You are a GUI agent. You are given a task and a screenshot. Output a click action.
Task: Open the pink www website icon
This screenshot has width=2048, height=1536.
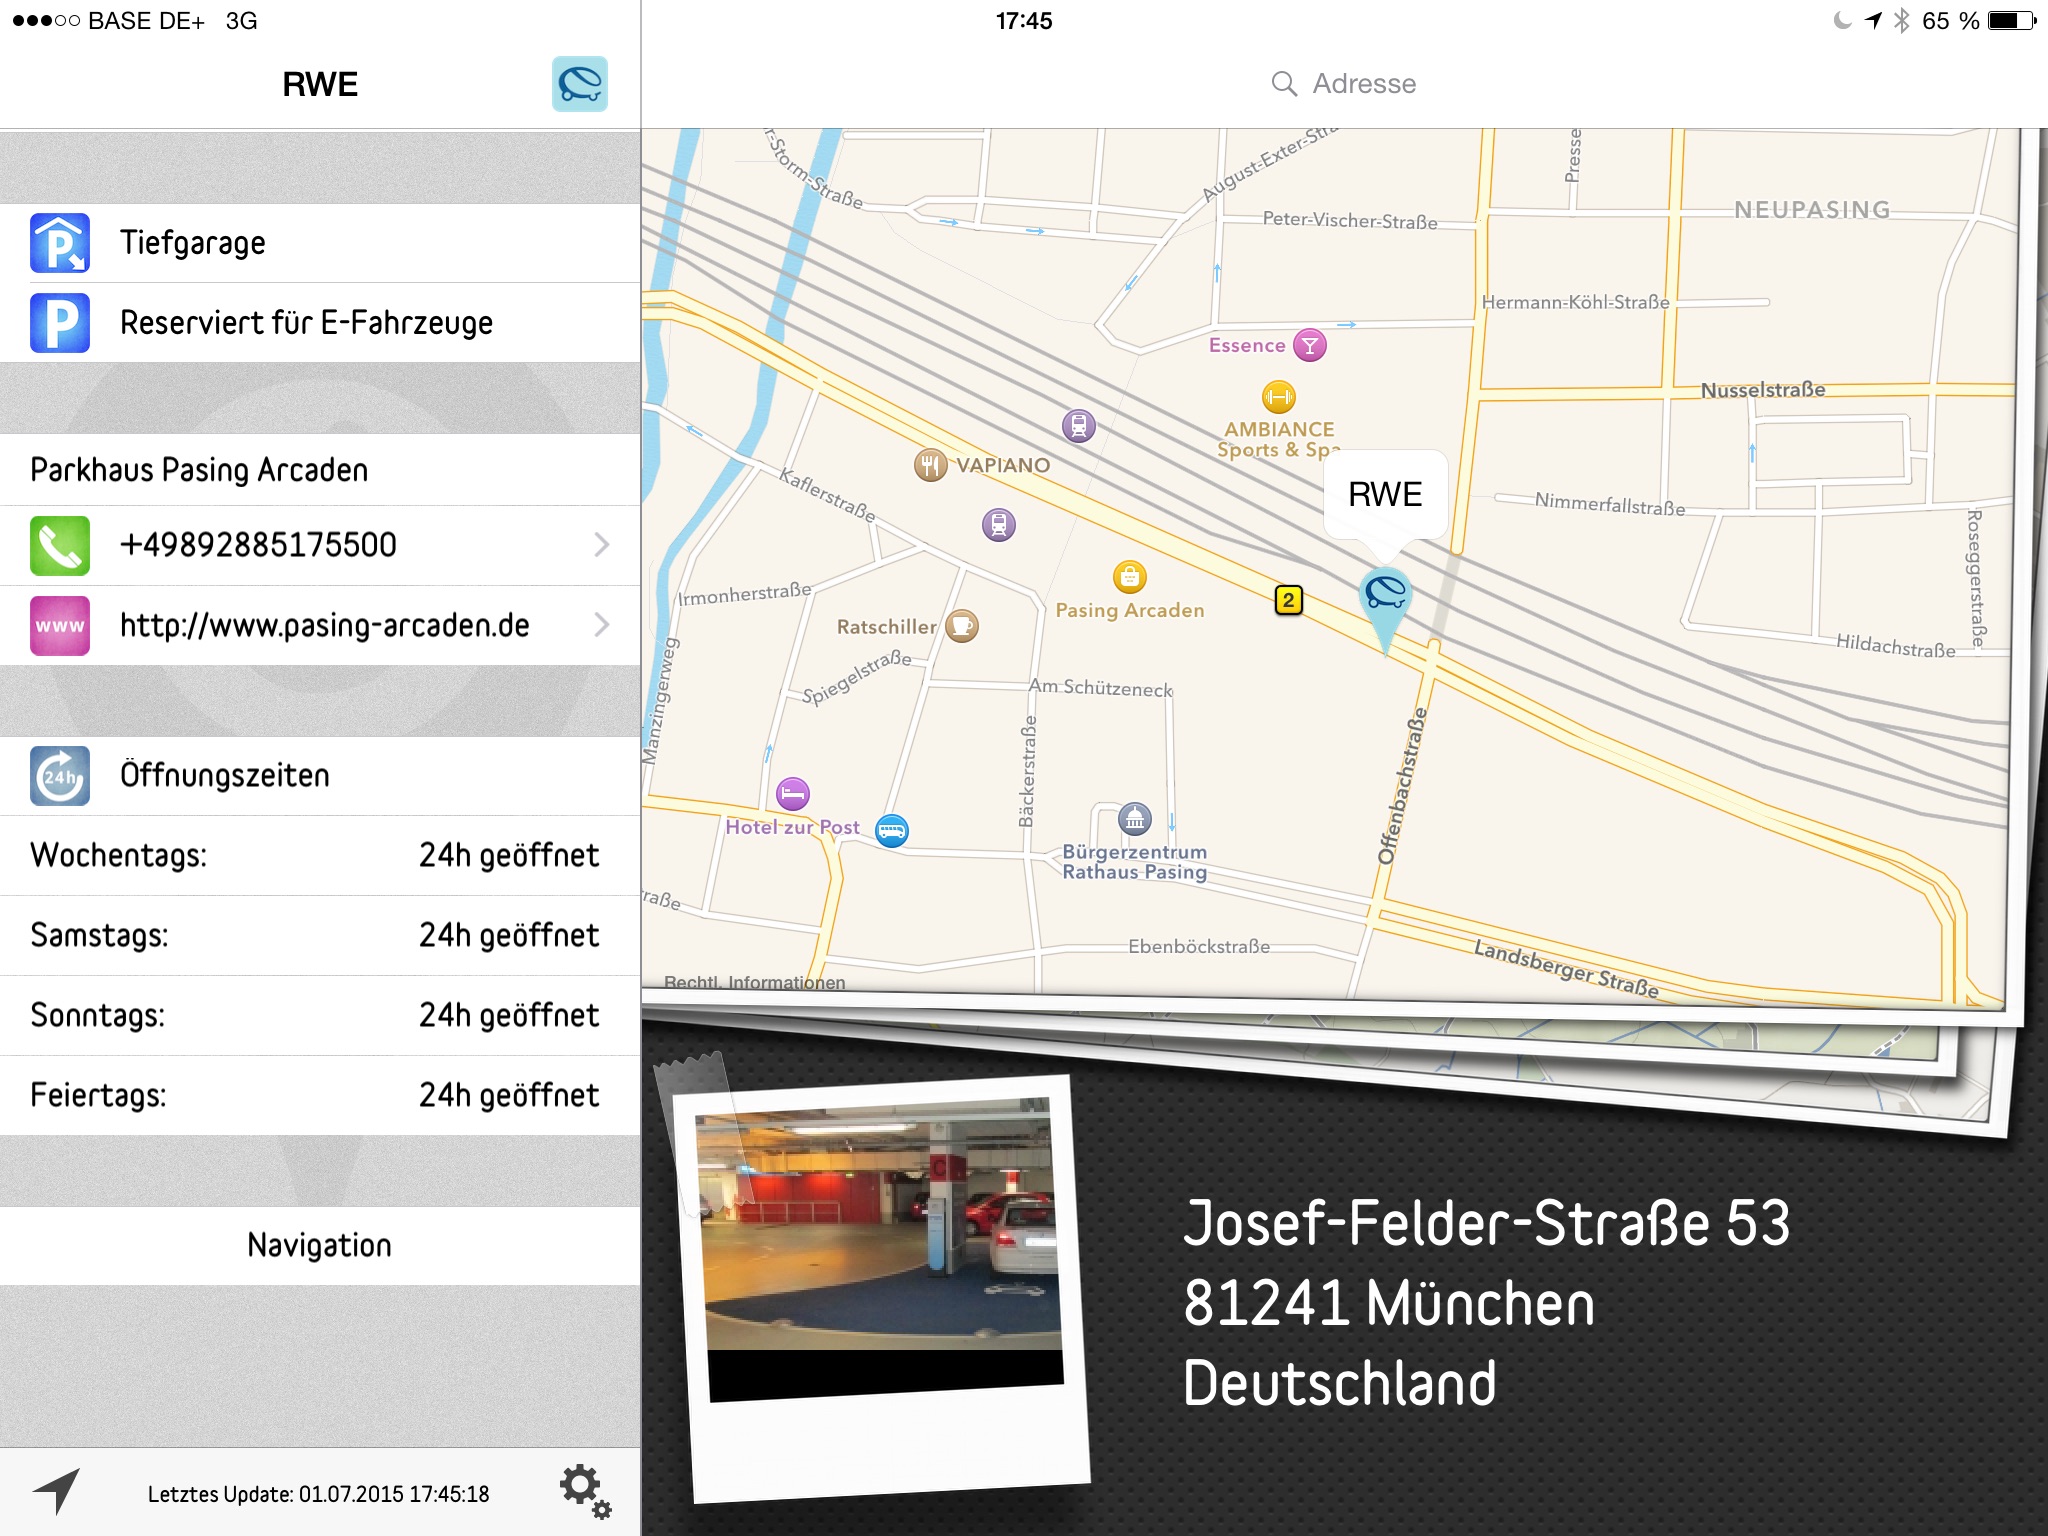[60, 625]
